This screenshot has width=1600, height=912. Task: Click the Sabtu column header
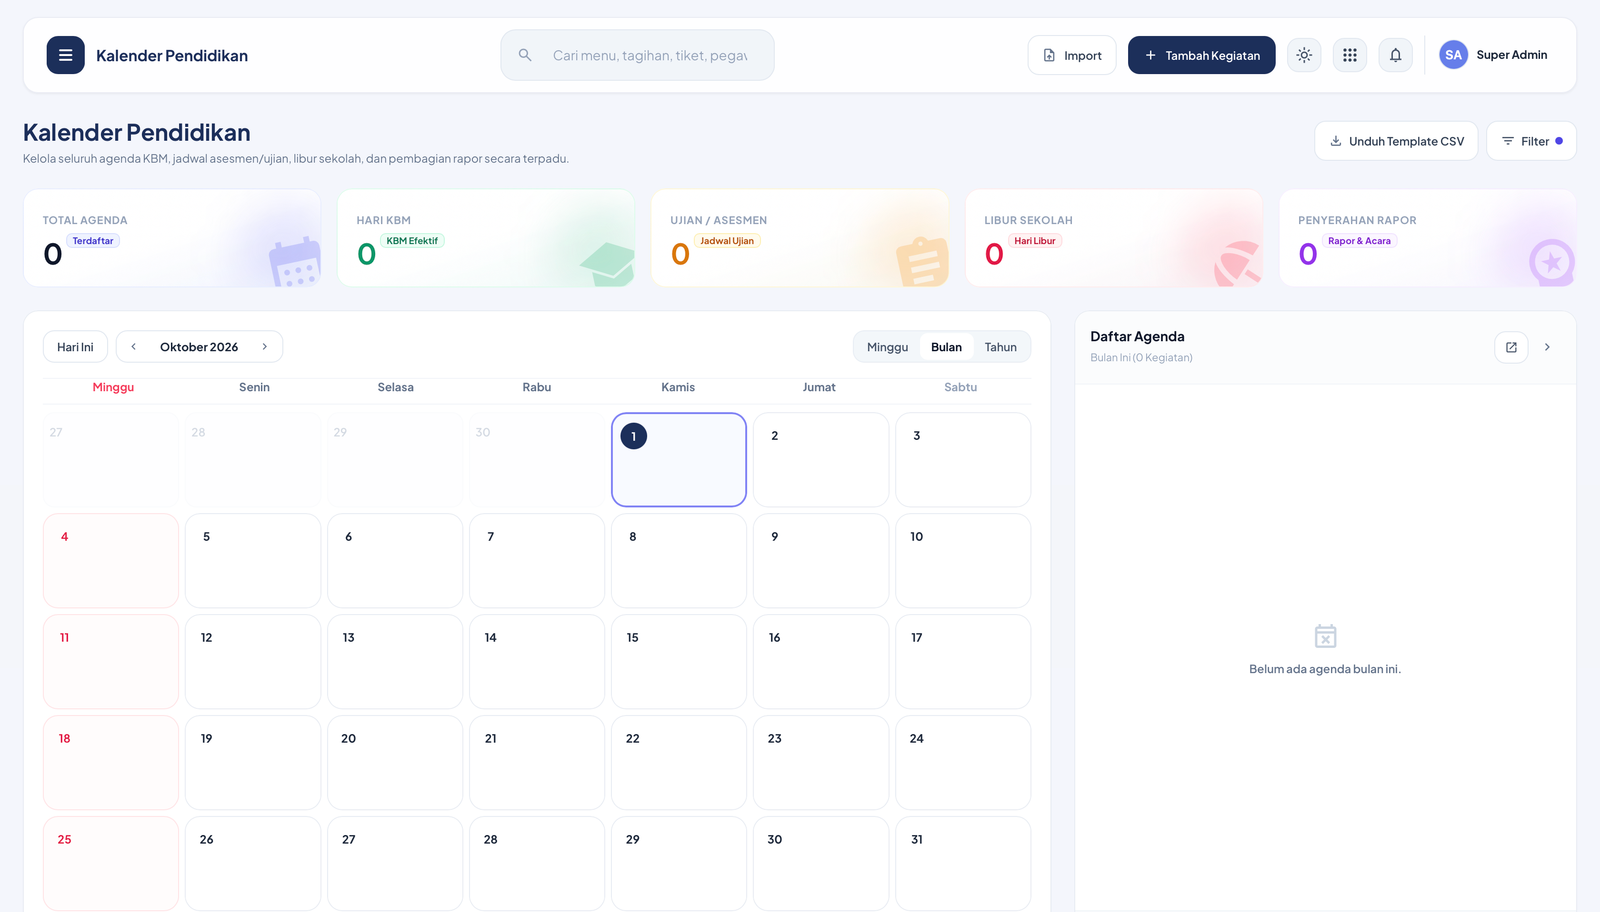(x=960, y=387)
